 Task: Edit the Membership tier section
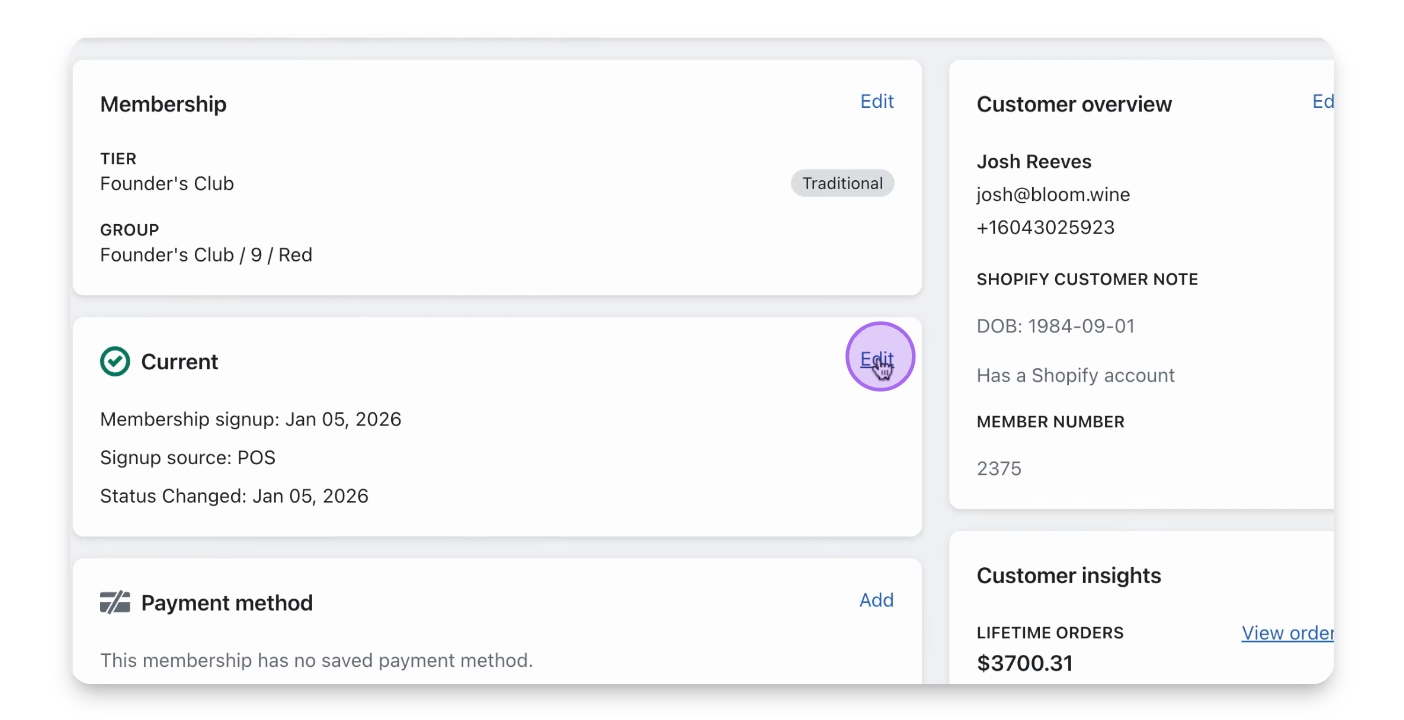[877, 102]
